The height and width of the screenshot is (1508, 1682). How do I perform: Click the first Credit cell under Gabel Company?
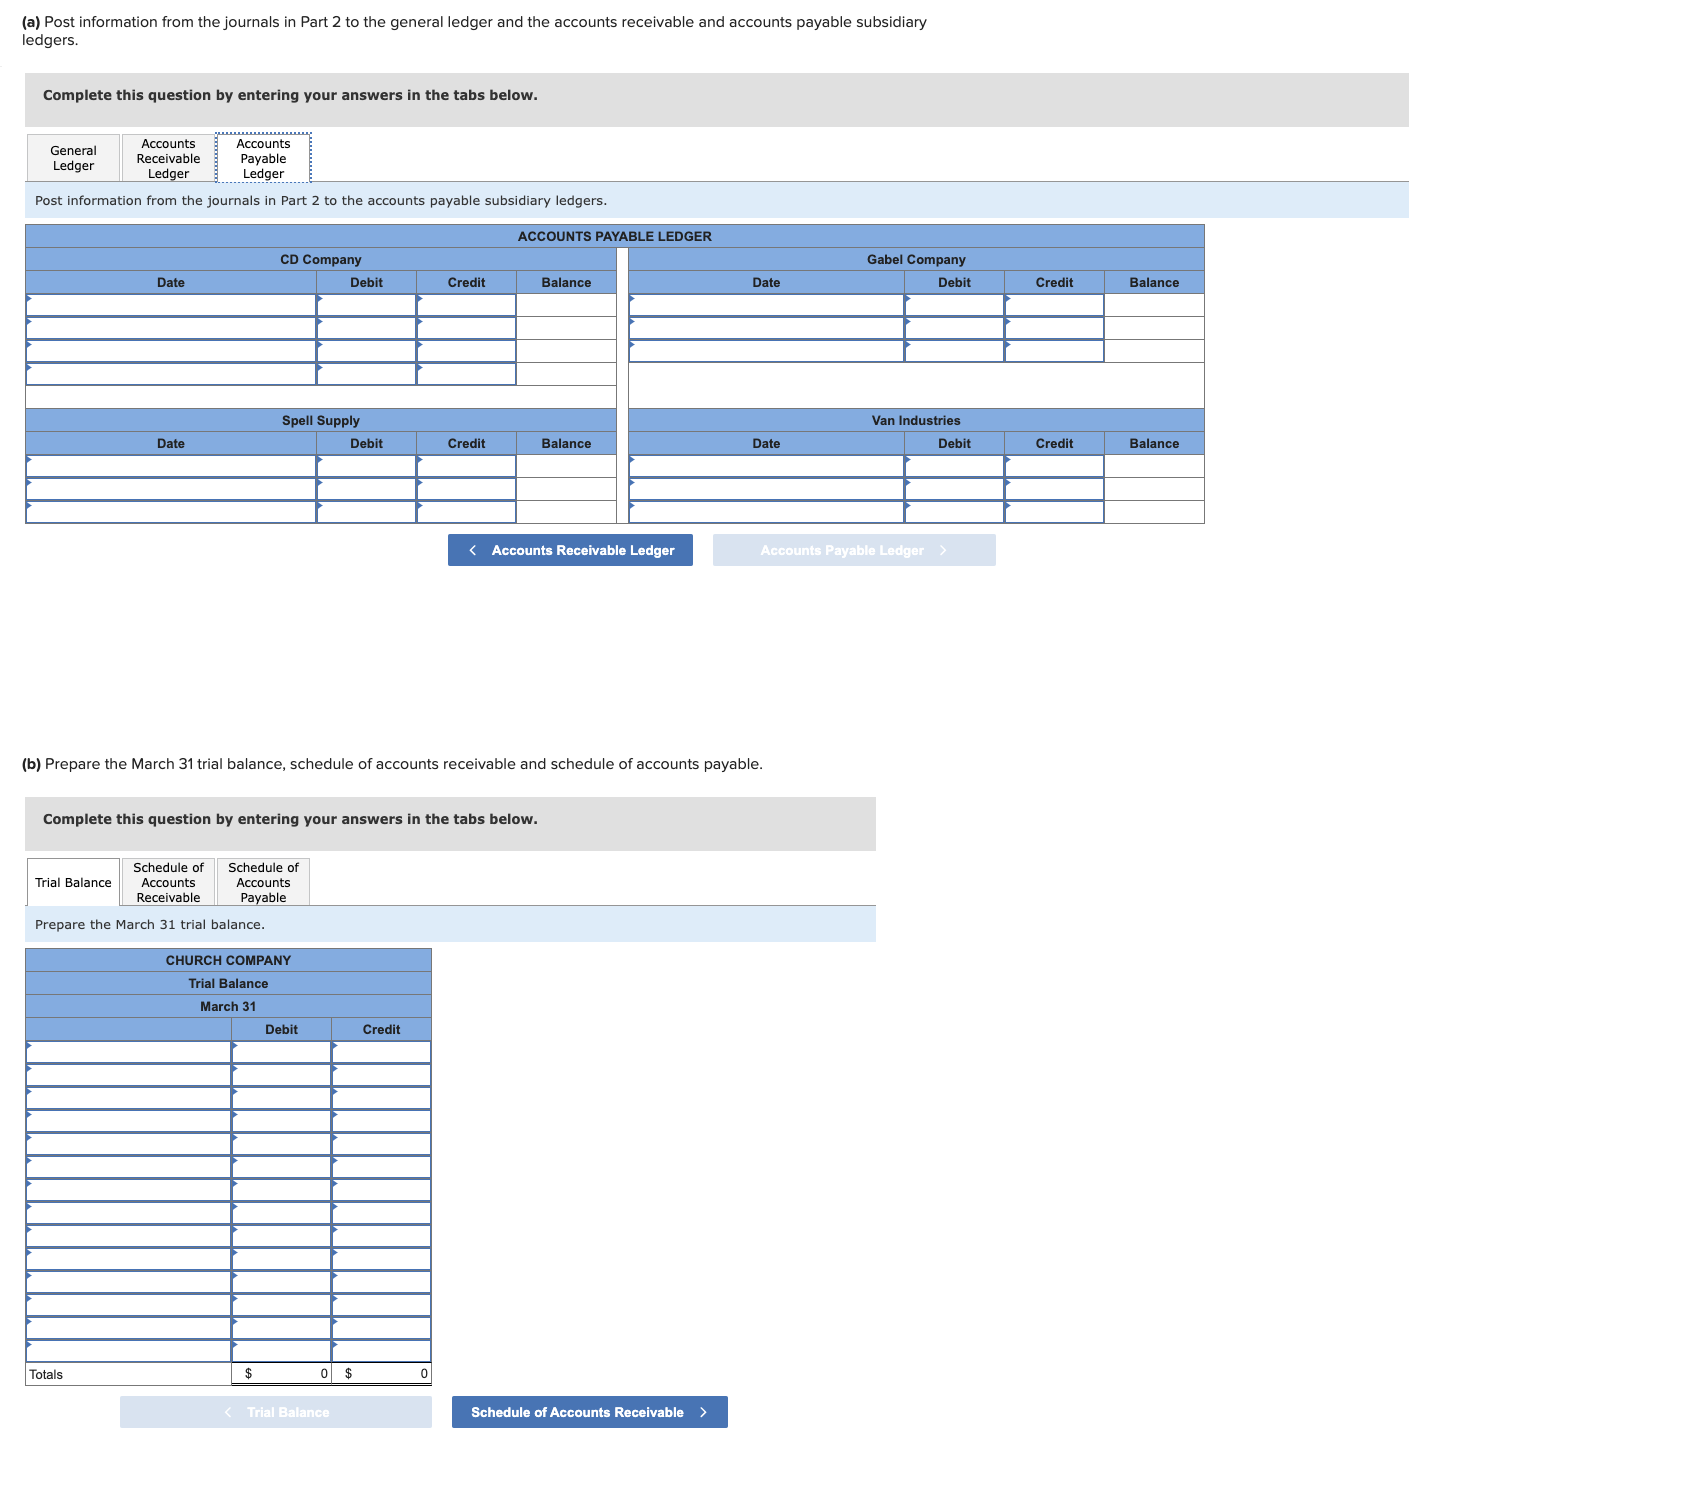pyautogui.click(x=1053, y=301)
